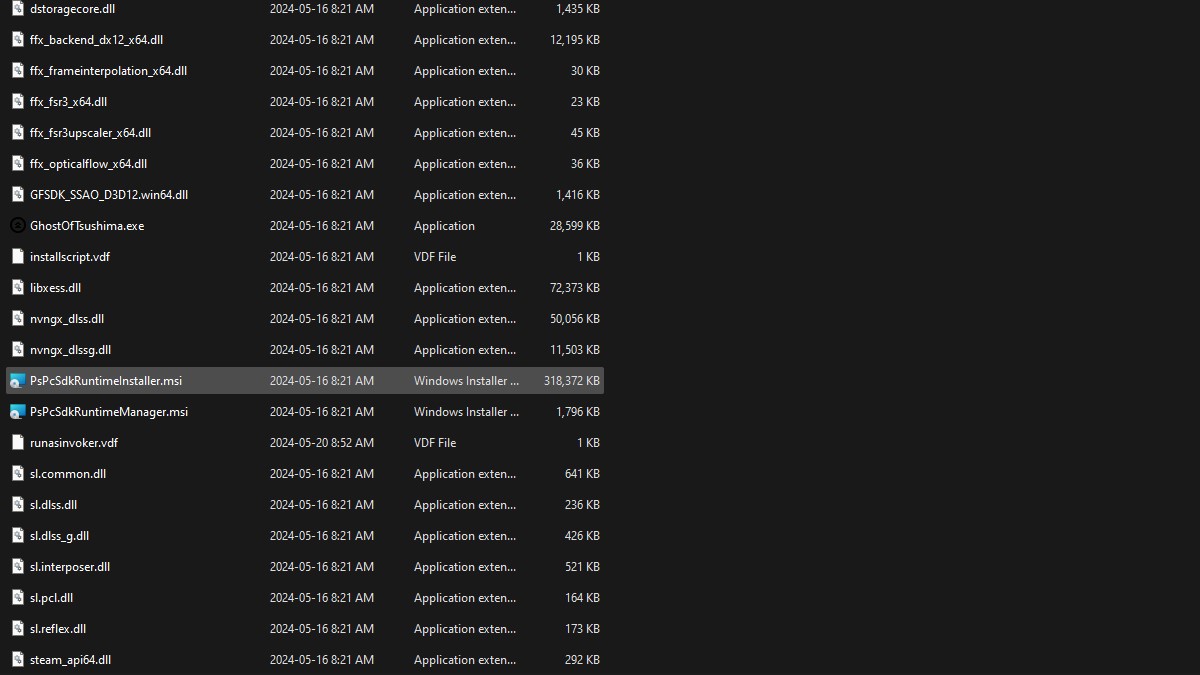
Task: Click the libxess.dll file icon
Action: pos(17,288)
